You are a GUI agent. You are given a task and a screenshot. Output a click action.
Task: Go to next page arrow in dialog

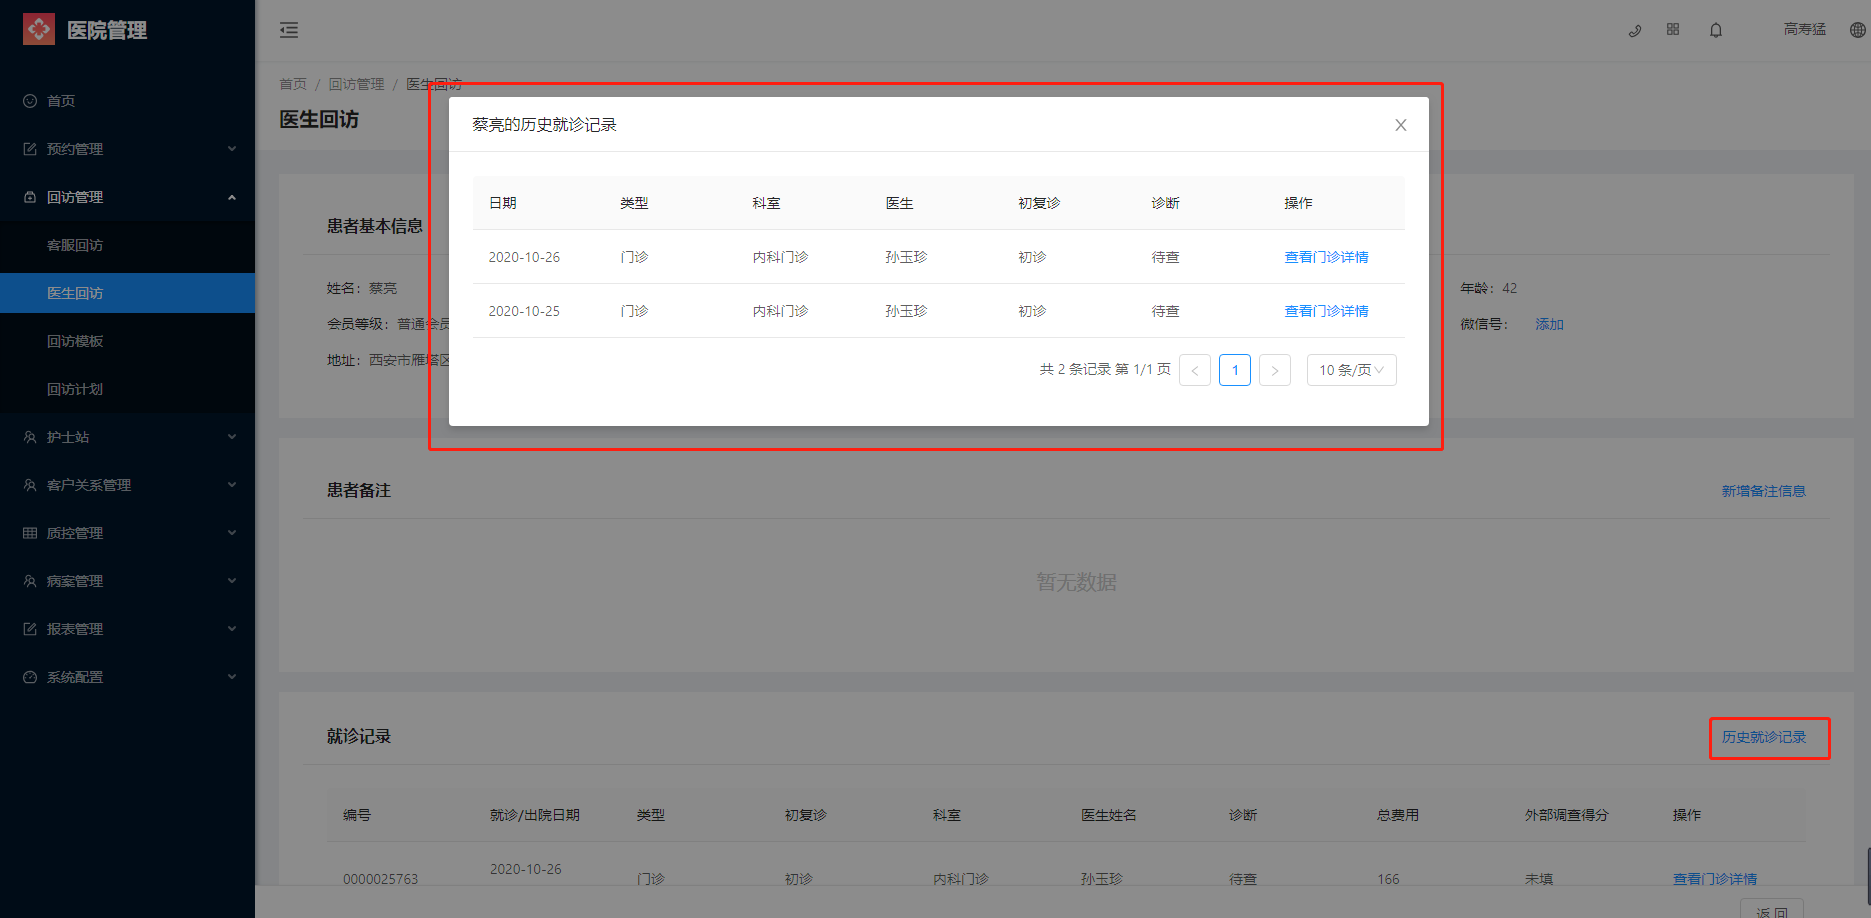(x=1275, y=370)
